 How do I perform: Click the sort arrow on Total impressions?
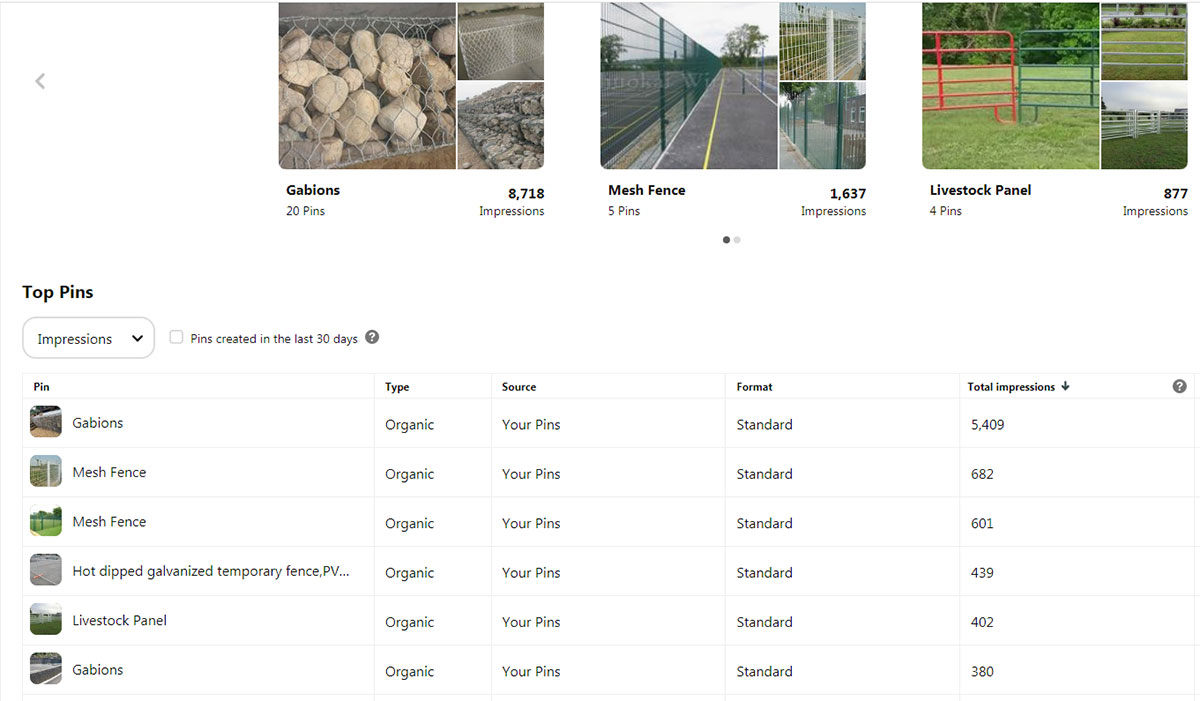(1066, 387)
